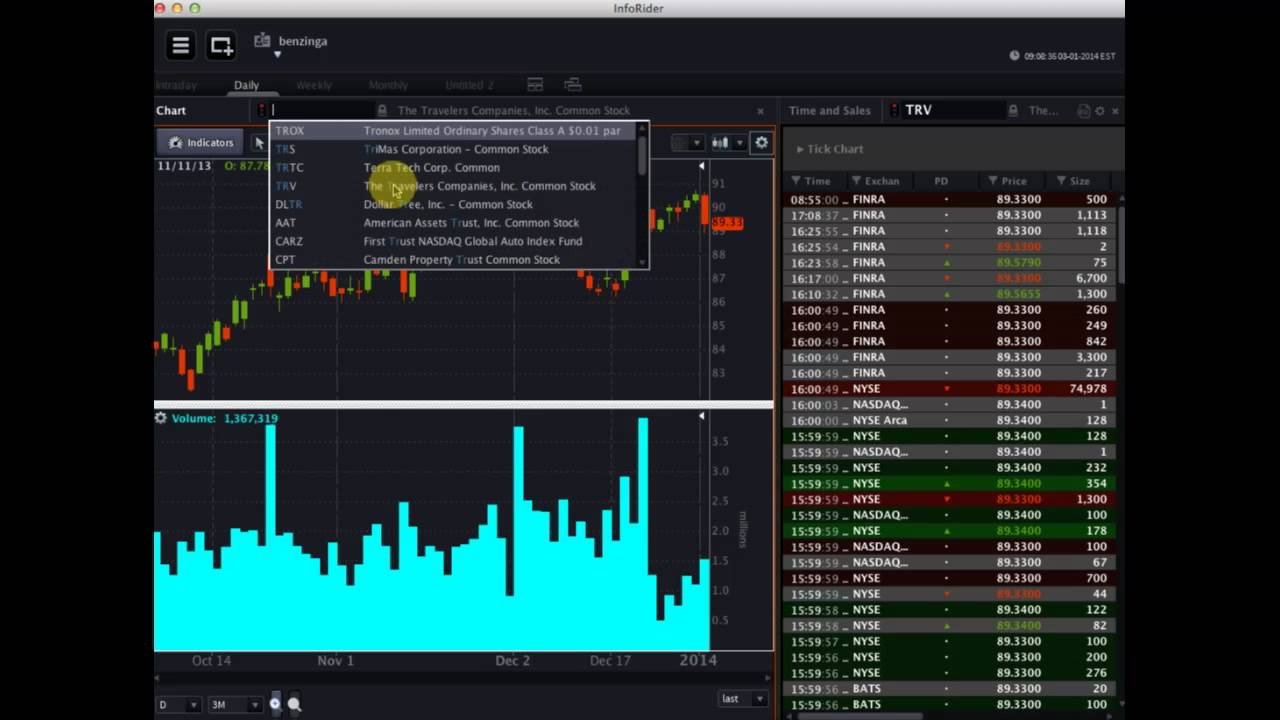Toggle the Time and Sales lock icon
1280x720 pixels.
click(1013, 110)
